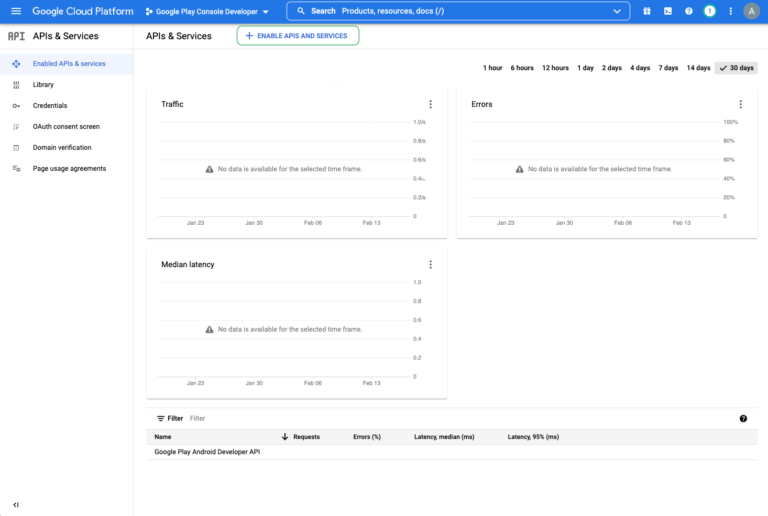This screenshot has height=516, width=768.
Task: Click the API logo icon in sidebar
Action: [x=16, y=36]
